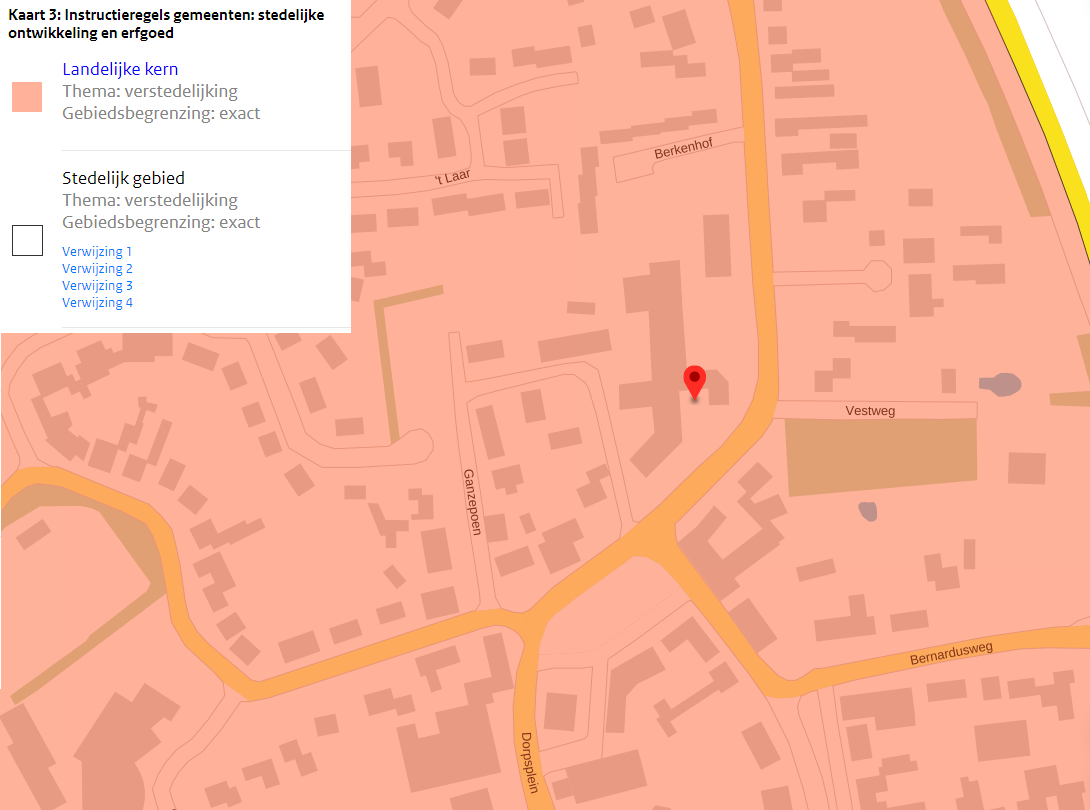Open the Verwijzing 4 link
1090x810 pixels.
tap(97, 302)
